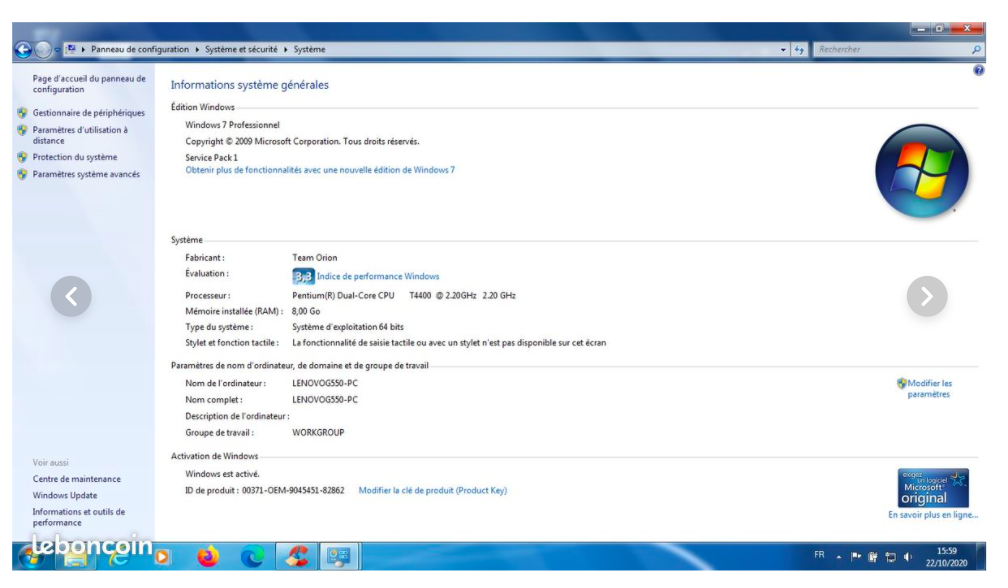Open Page d'accueil du panneau de configuration
This screenshot has width=1008, height=588.
tap(89, 84)
